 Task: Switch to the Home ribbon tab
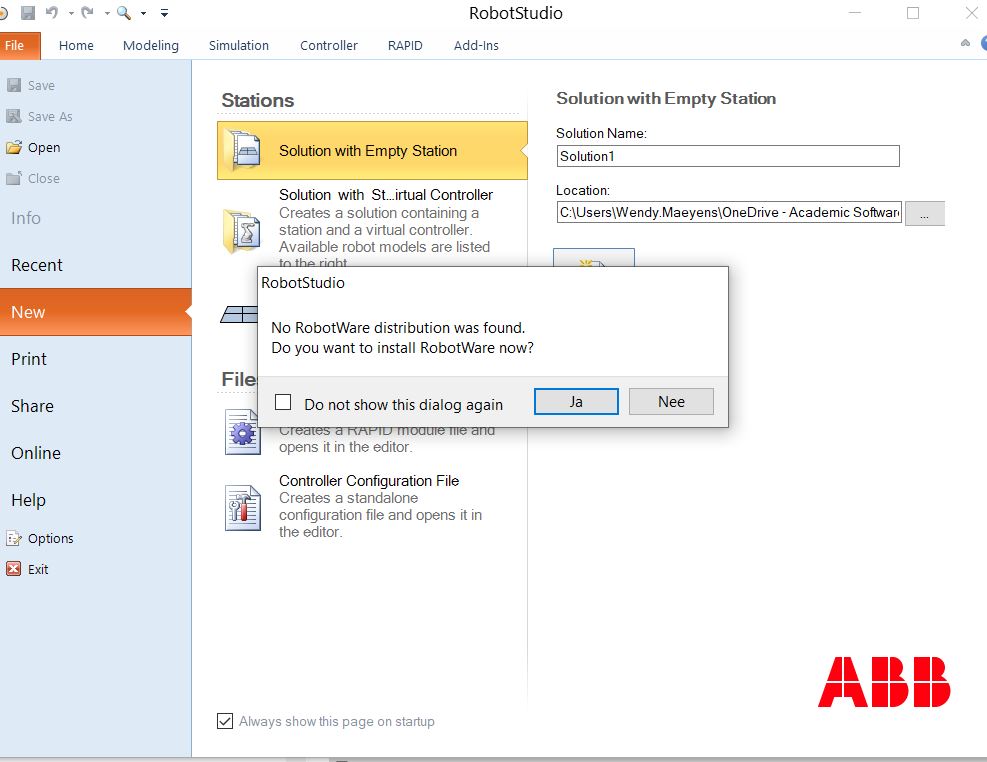click(76, 46)
